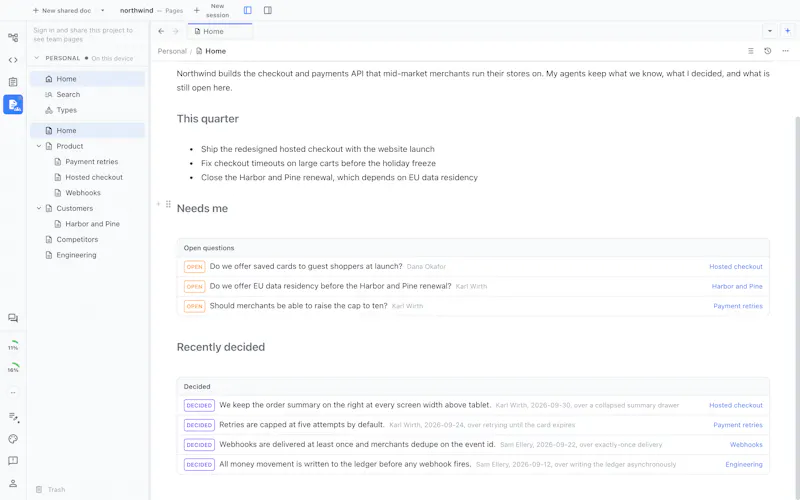Open Engineering link in Decided table

(744, 464)
